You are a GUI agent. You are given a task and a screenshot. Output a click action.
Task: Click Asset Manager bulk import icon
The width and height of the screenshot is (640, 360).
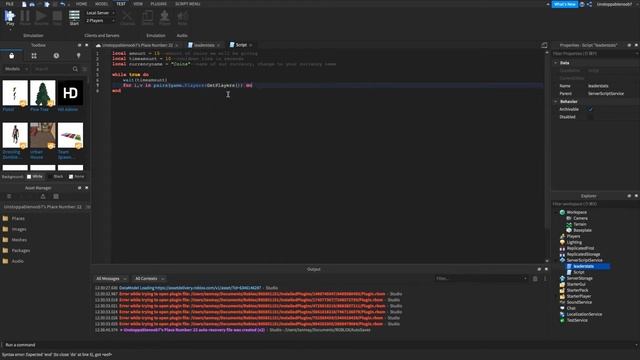(x=42, y=196)
